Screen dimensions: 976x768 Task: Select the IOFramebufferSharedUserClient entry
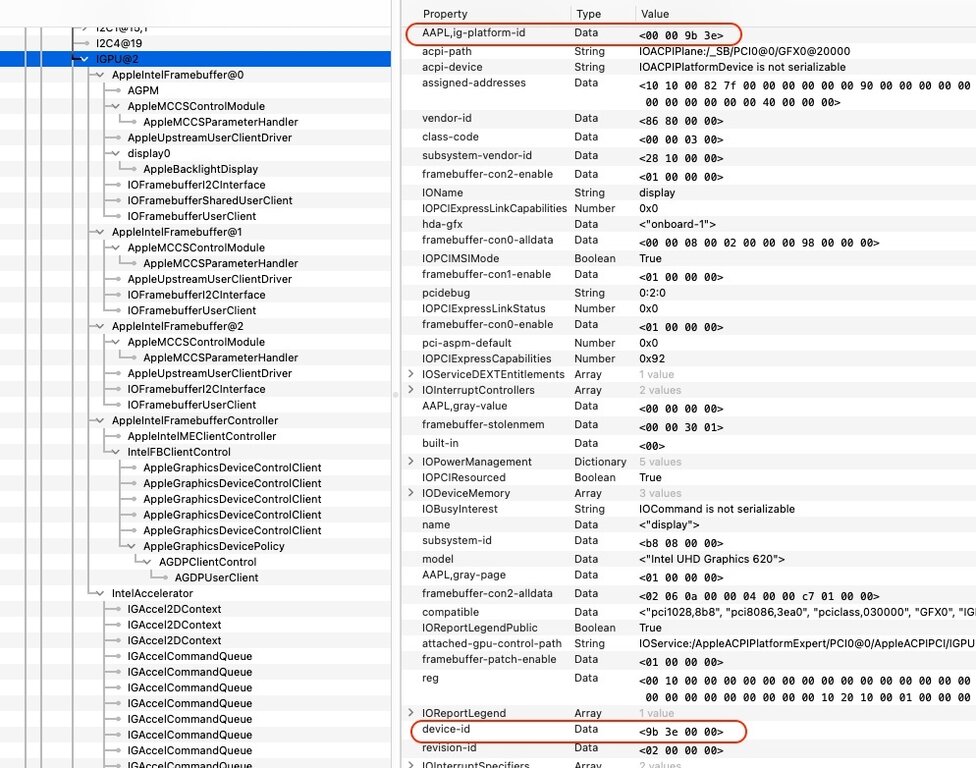pos(210,200)
